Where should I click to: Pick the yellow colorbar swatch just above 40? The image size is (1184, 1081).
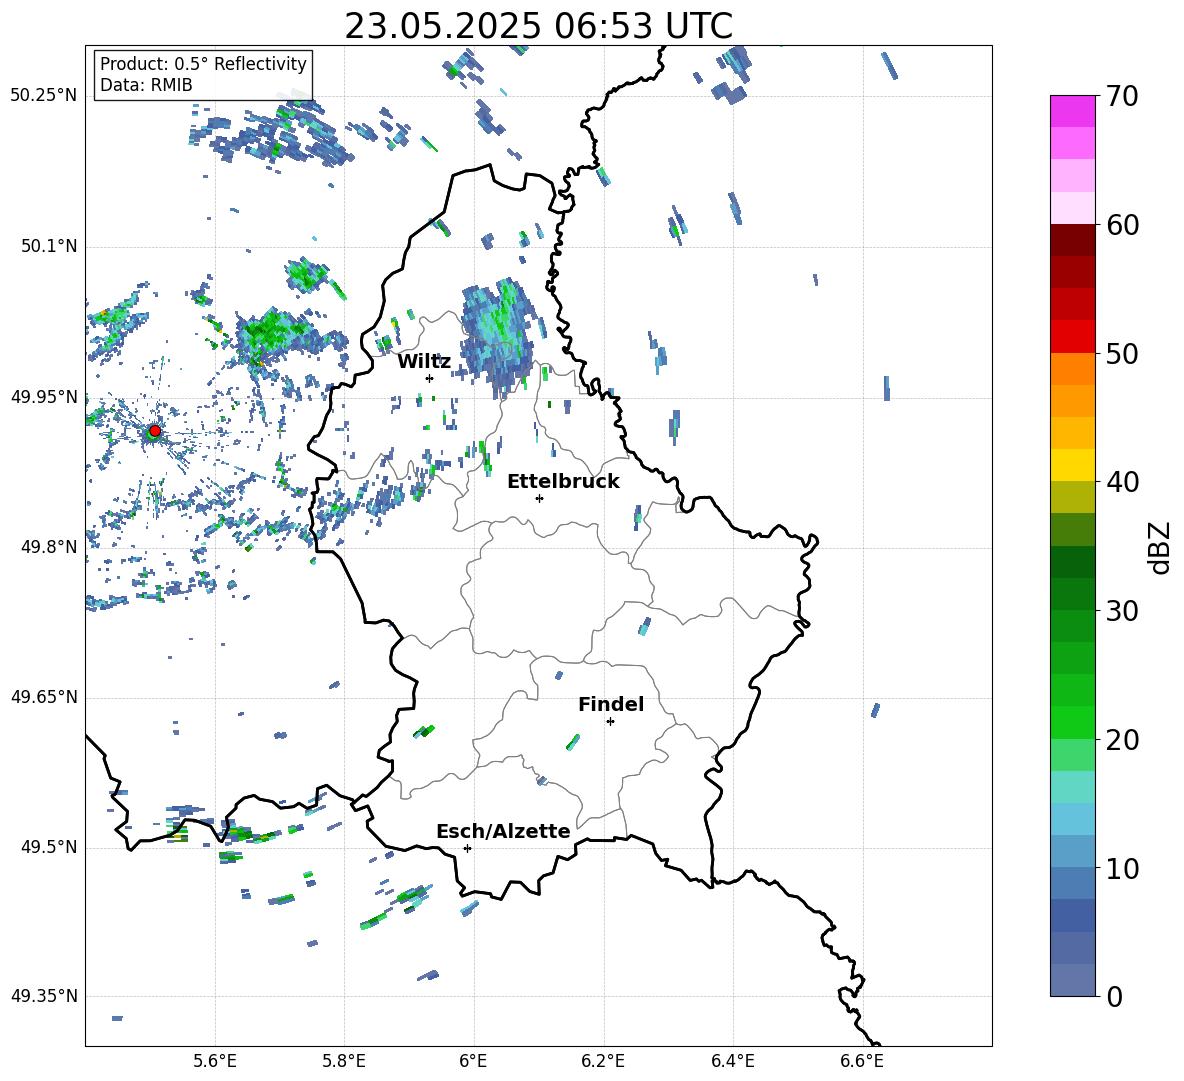(x=1072, y=465)
